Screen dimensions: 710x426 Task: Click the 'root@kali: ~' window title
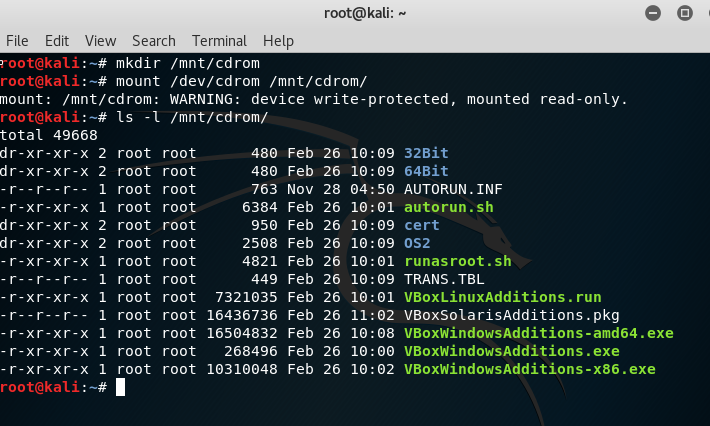[365, 13]
